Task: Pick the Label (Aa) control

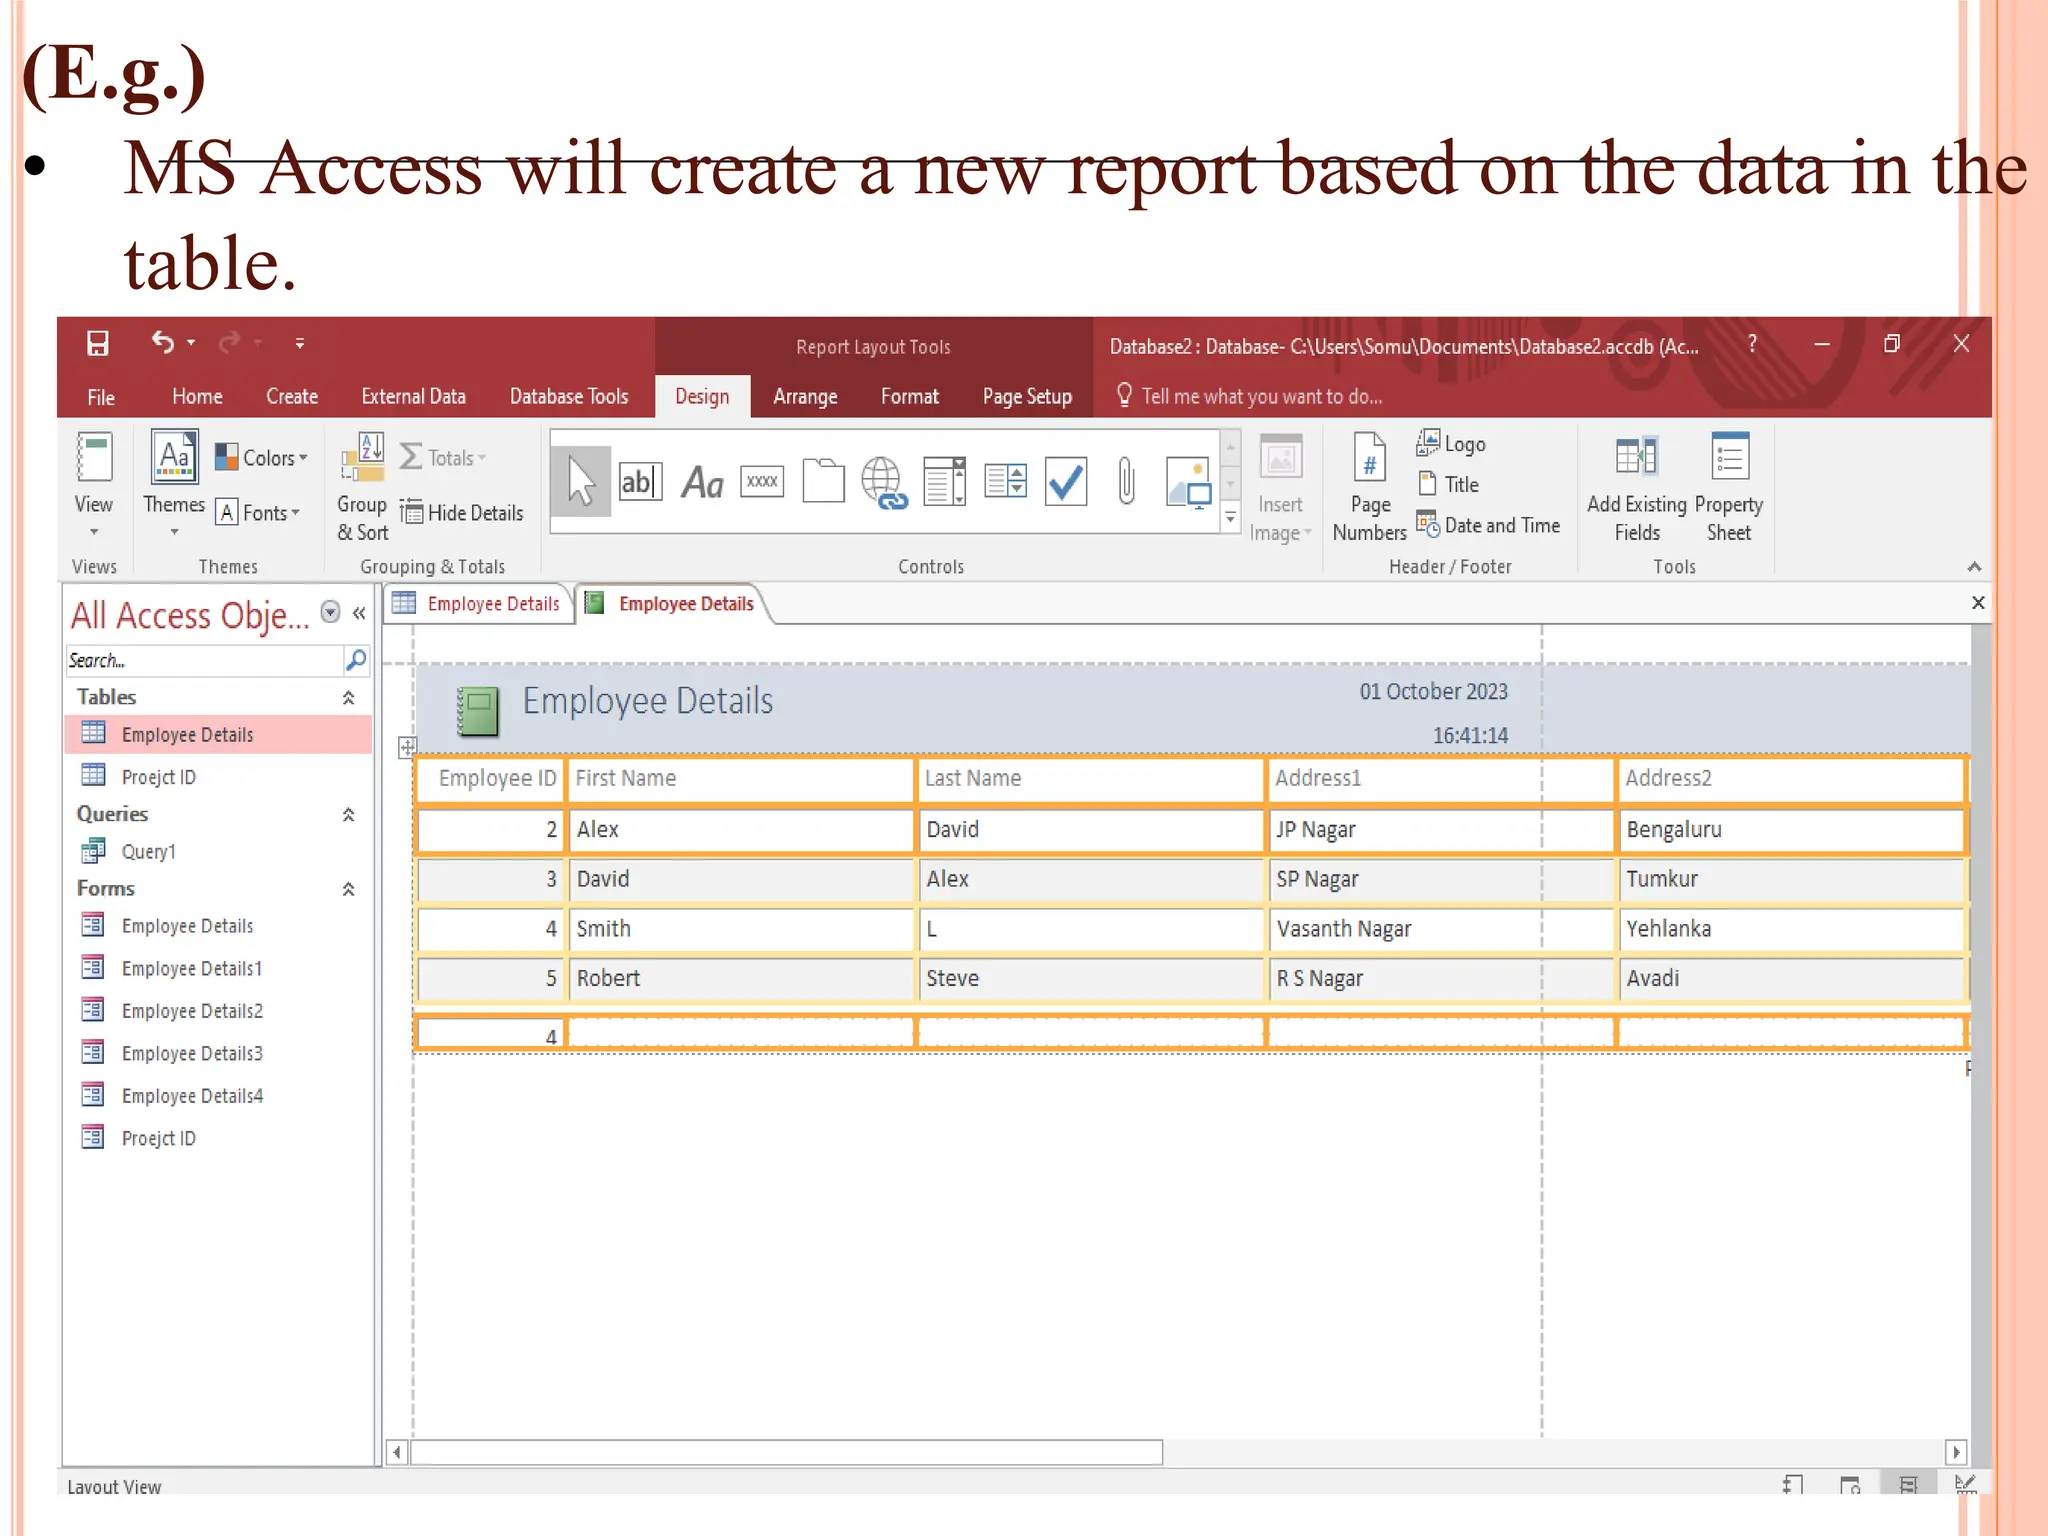Action: [702, 483]
